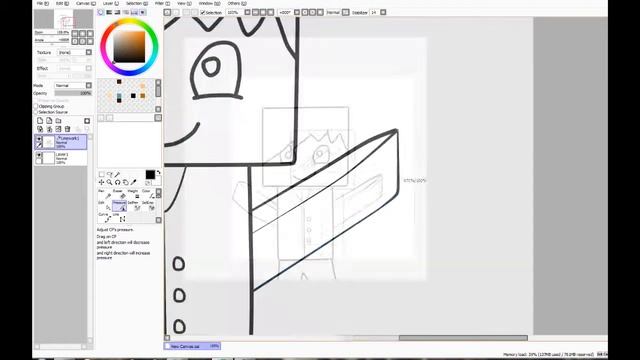
Task: Enable the Selection Source checkbox
Action: 36,112
